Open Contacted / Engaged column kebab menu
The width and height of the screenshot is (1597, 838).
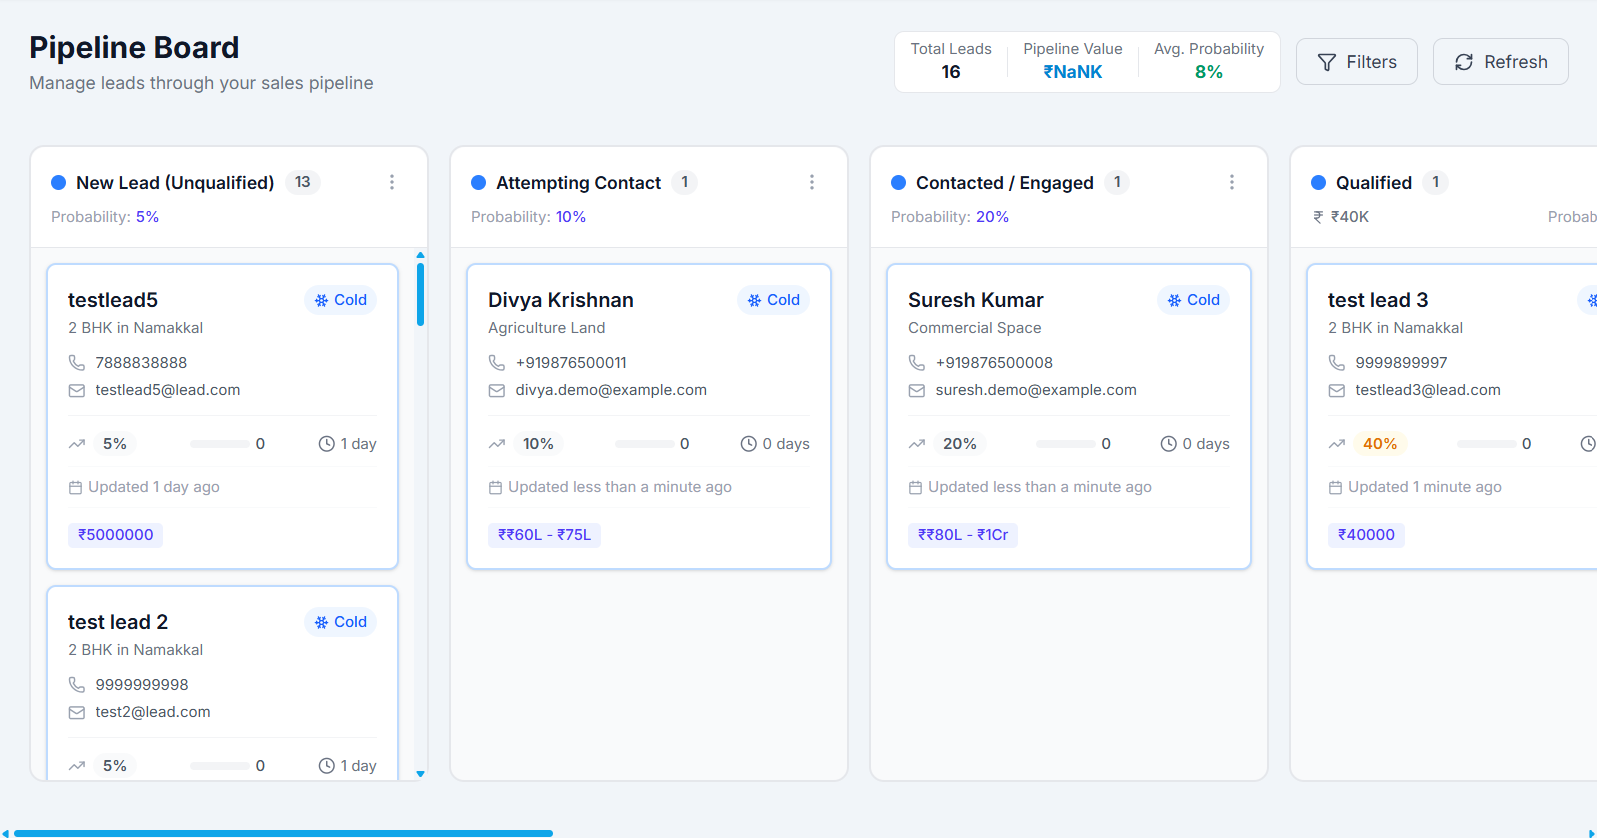(1232, 182)
